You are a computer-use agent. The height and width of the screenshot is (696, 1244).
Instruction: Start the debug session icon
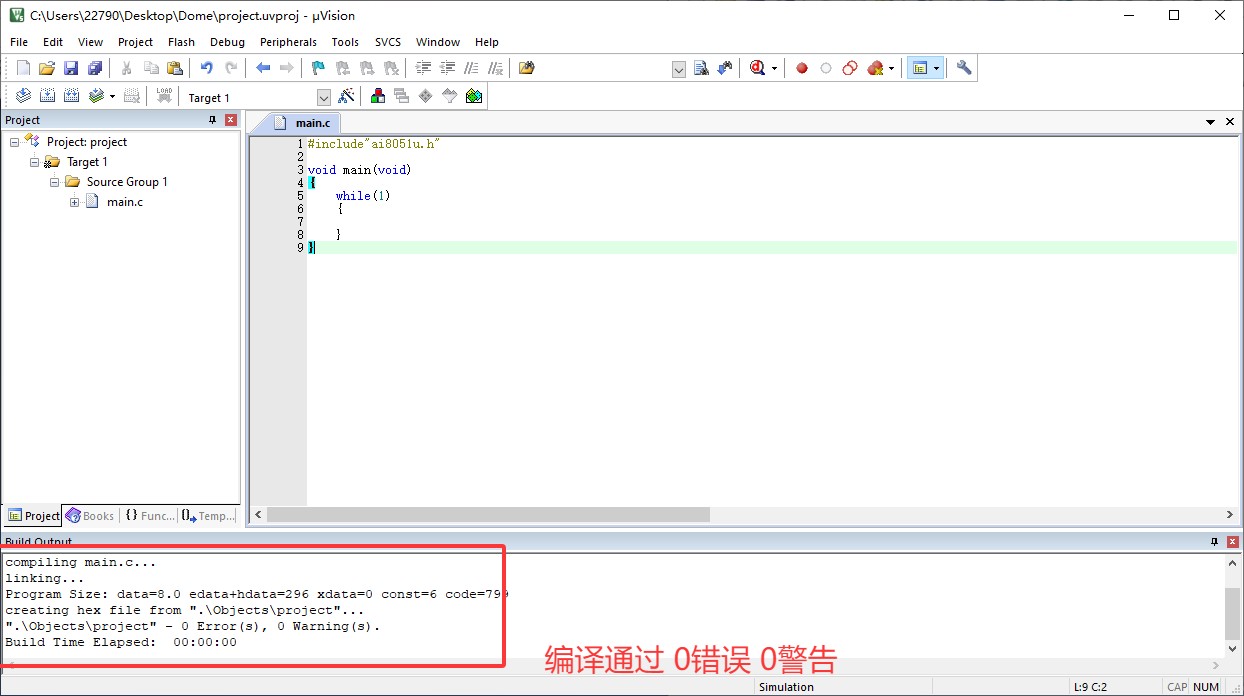[757, 68]
